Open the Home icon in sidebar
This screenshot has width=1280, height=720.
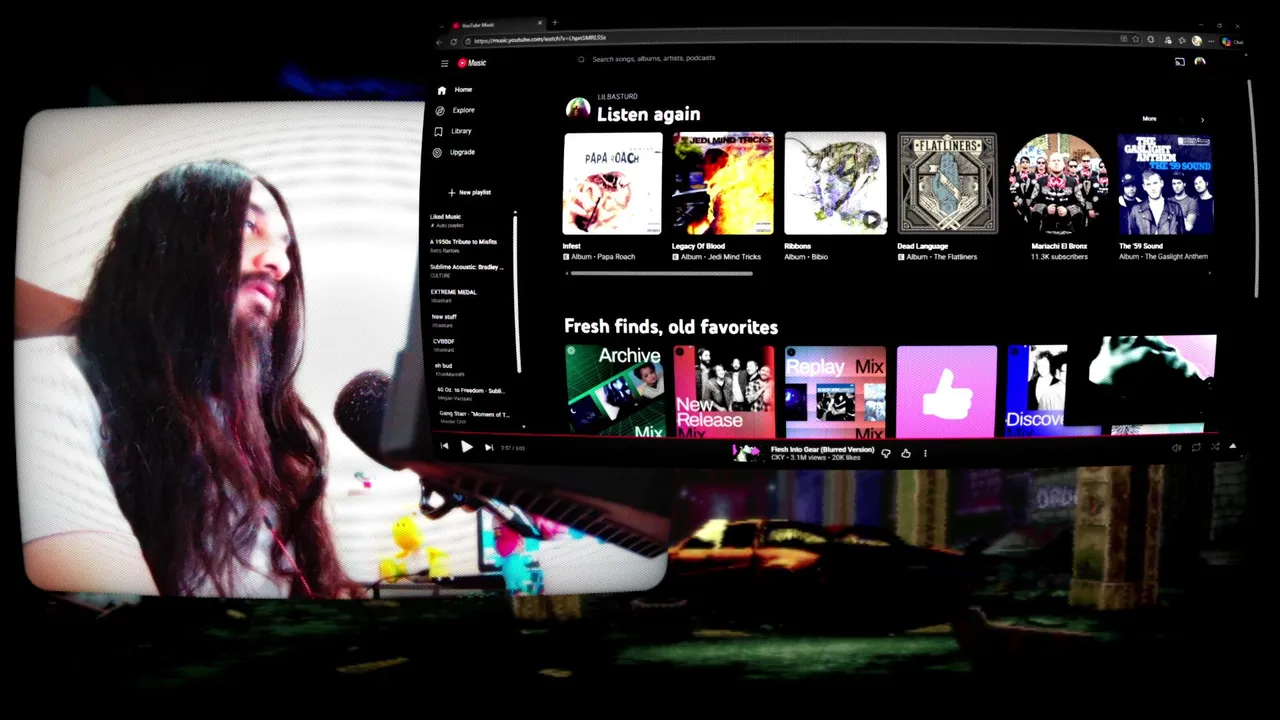[441, 90]
